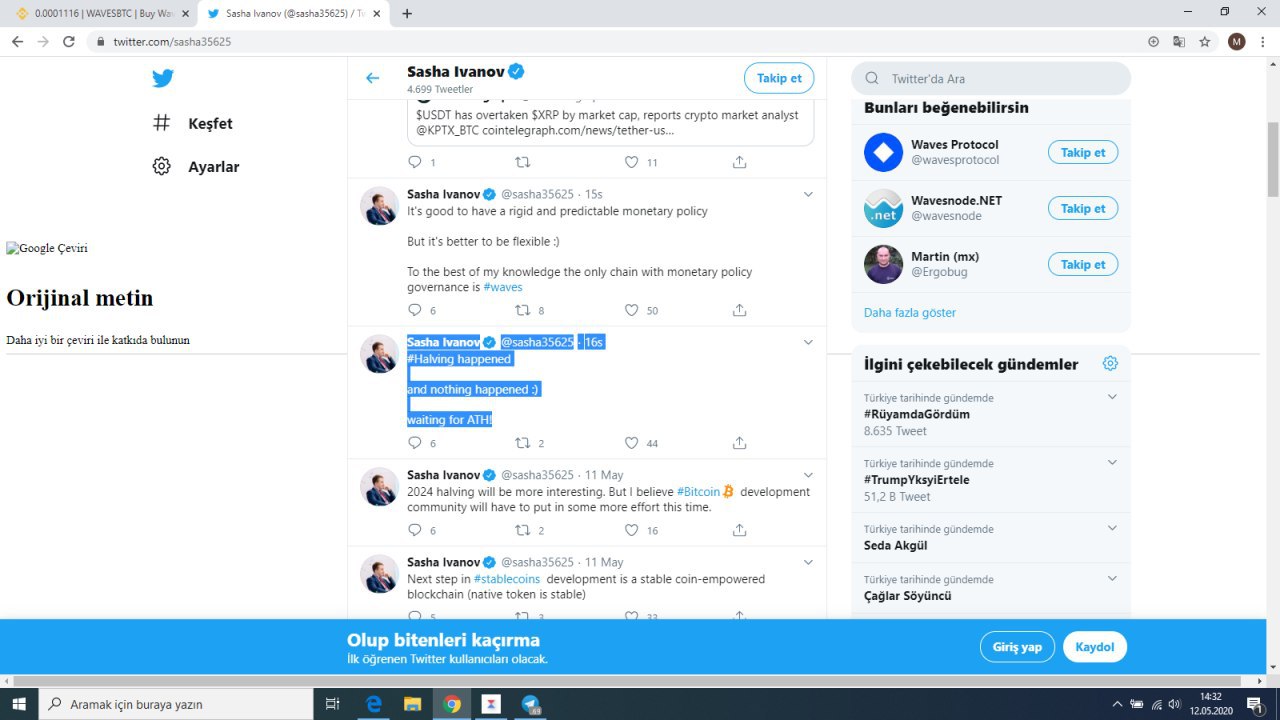Open the #stablecoins hashtag link

click(507, 579)
